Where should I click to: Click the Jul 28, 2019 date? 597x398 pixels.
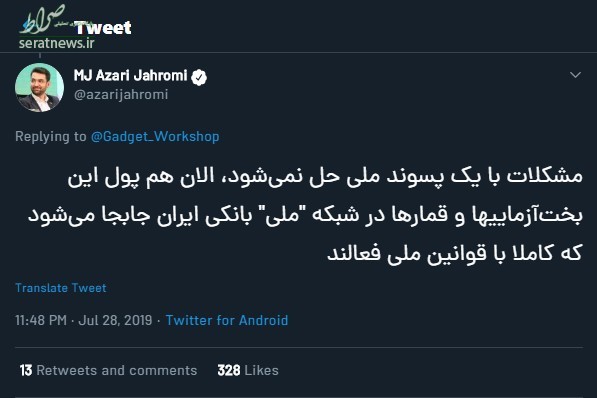(x=115, y=320)
